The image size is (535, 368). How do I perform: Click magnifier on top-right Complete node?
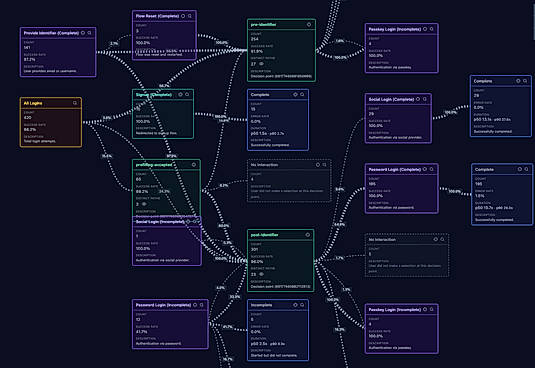pos(525,81)
